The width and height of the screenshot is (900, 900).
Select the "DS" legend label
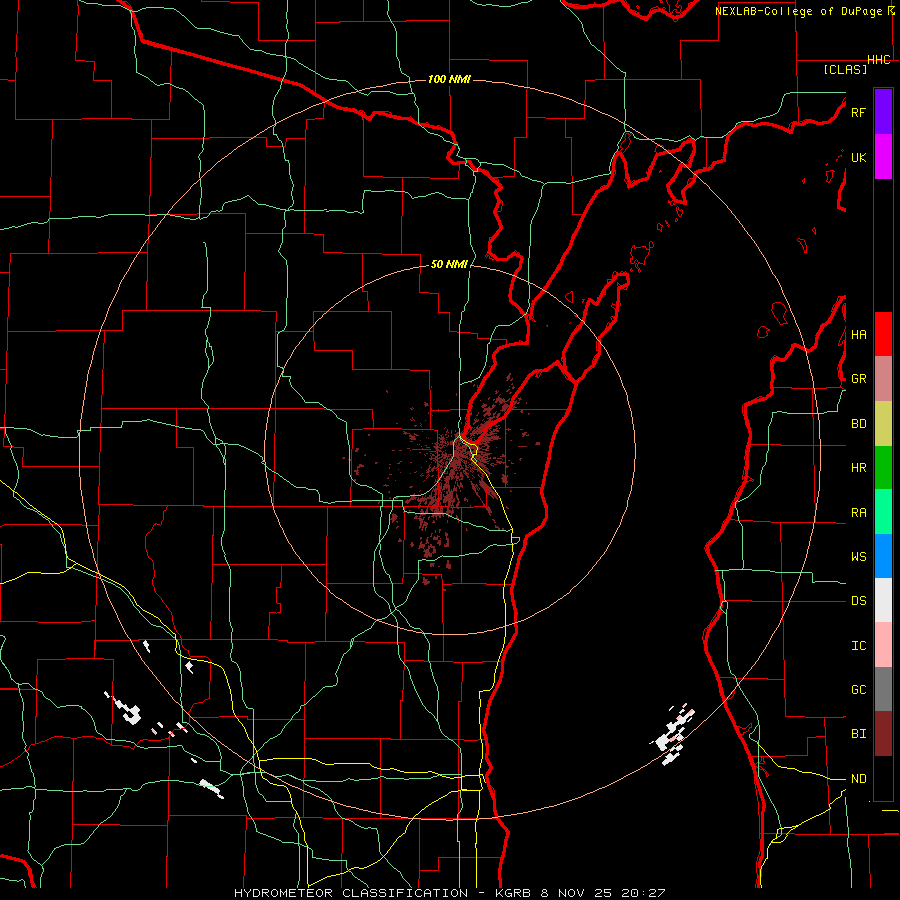pos(858,600)
